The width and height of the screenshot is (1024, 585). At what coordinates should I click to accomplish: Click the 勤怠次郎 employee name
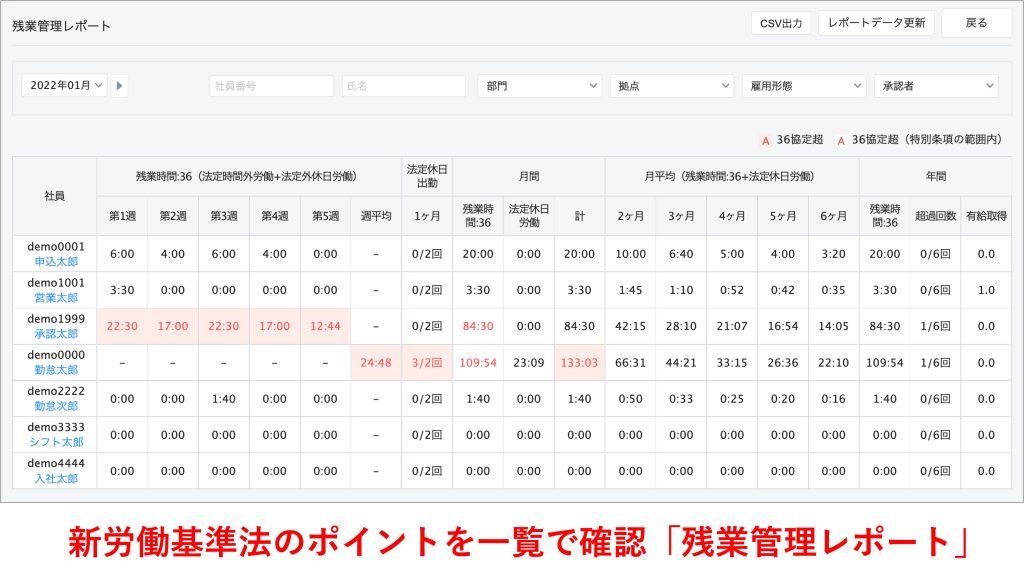click(x=55, y=406)
